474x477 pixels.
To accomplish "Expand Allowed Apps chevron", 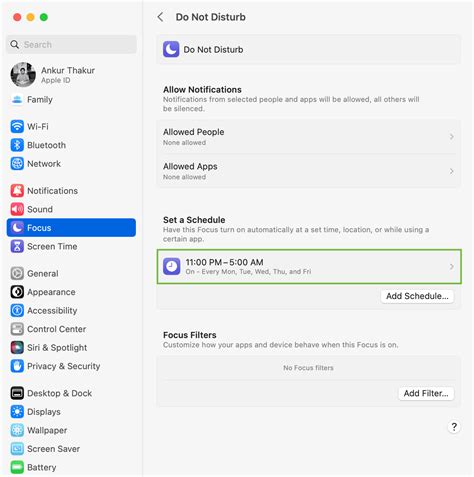I will (452, 171).
